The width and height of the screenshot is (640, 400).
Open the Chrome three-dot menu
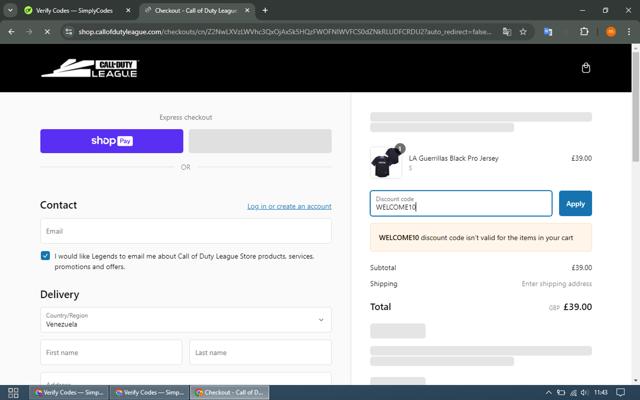coord(629,31)
